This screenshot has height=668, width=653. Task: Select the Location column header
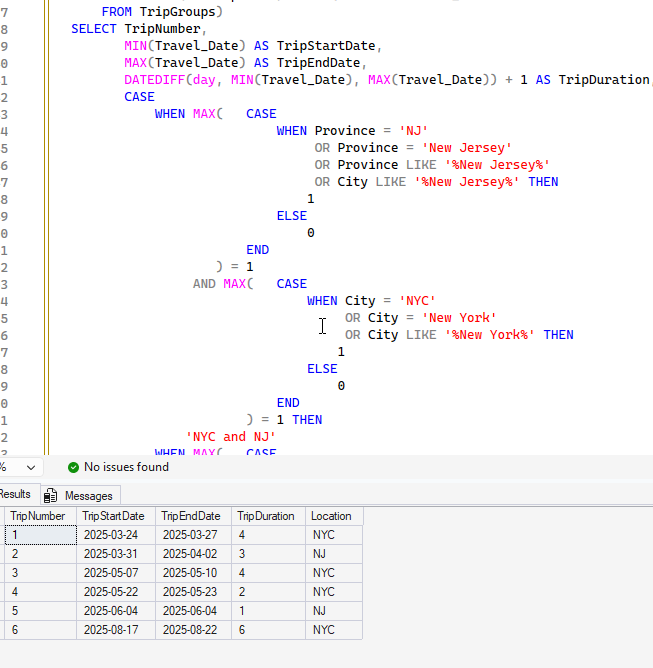pos(331,516)
